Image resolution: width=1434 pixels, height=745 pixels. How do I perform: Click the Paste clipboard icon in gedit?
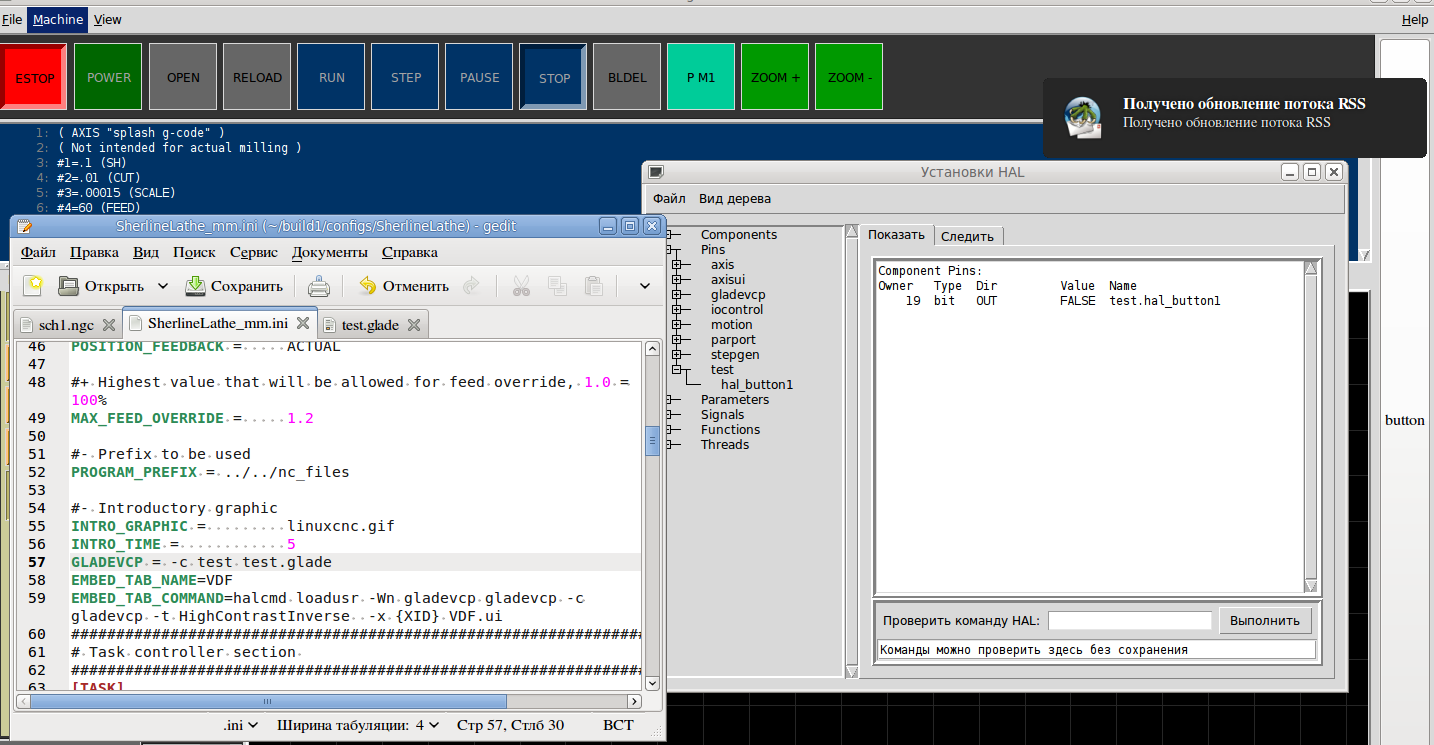593,286
